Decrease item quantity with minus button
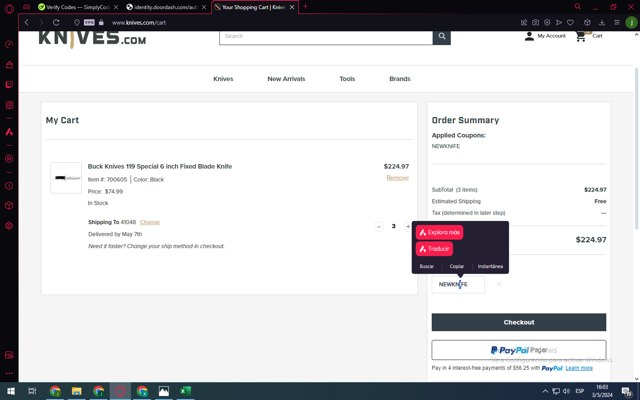640x400 pixels. [379, 226]
